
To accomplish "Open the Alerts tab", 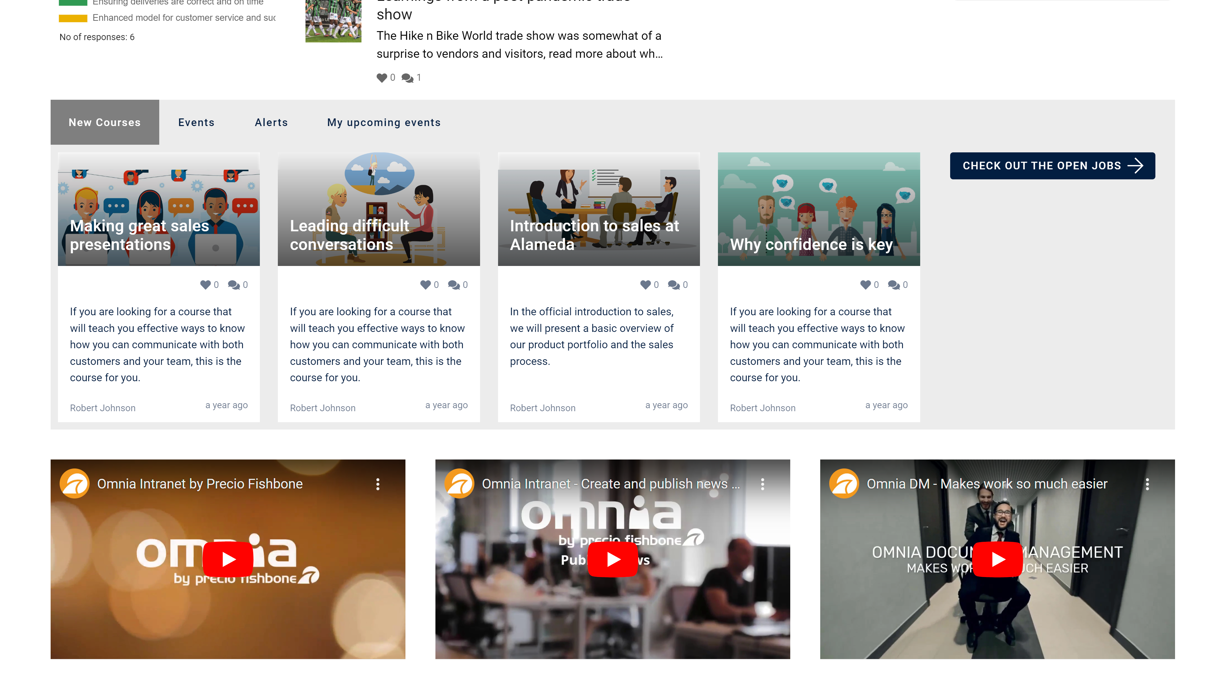I will pos(271,122).
